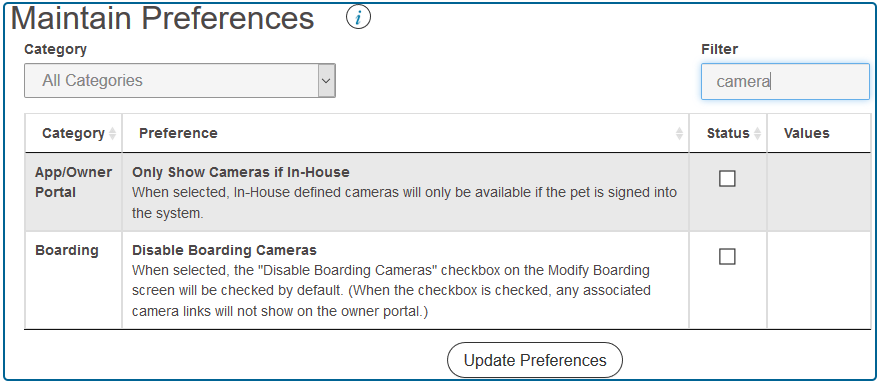880x384 pixels.
Task: Sort by Preference column arrows
Action: click(x=679, y=134)
